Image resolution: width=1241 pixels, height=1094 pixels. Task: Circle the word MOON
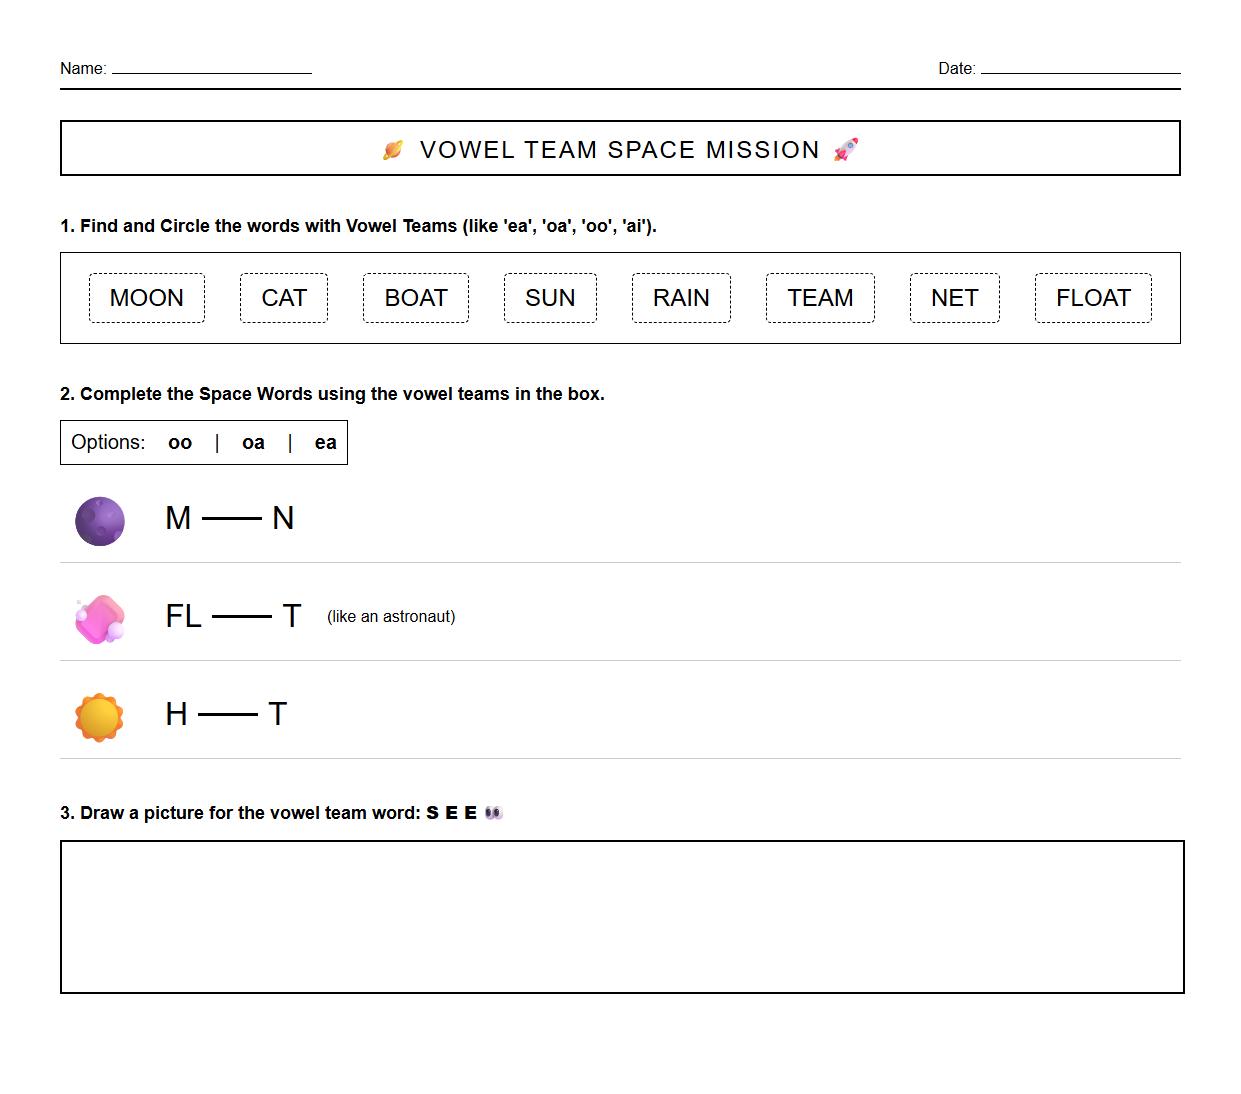click(146, 297)
